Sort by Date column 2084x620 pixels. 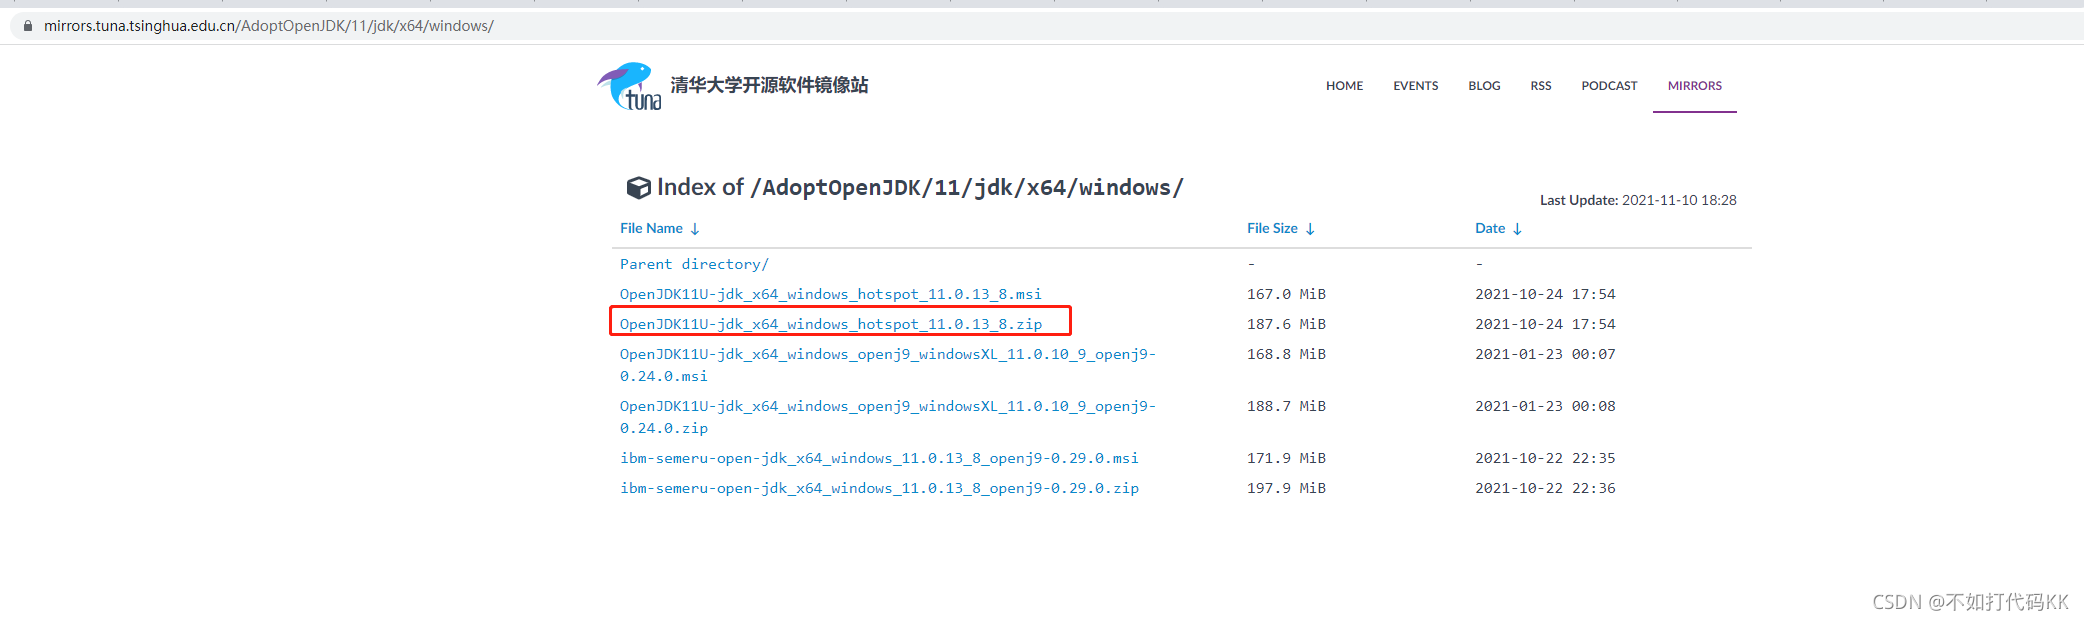tap(1498, 229)
